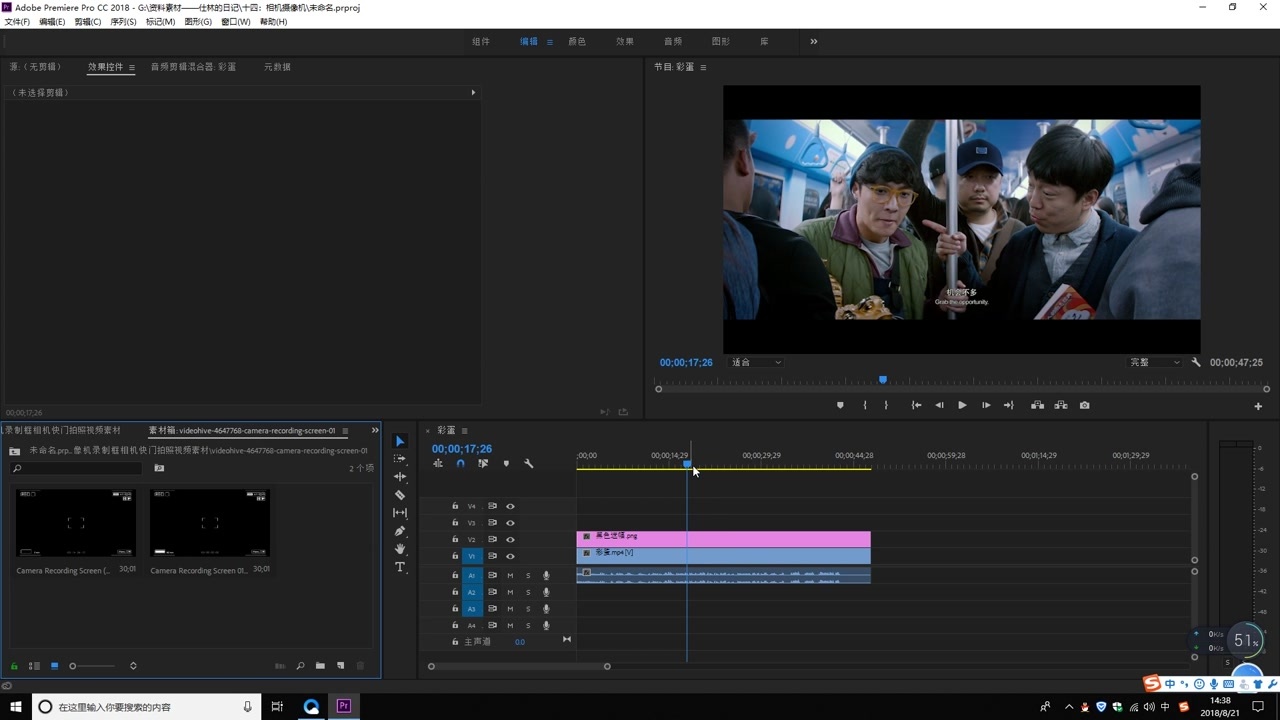Toggle nest sequence insert mode in timeline

pyautogui.click(x=438, y=463)
